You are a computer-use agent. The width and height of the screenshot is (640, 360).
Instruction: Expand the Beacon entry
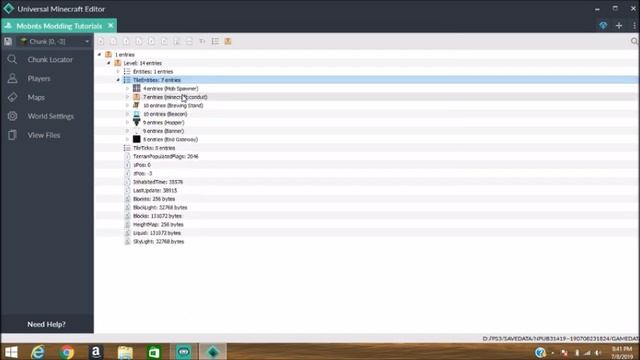click(x=127, y=114)
